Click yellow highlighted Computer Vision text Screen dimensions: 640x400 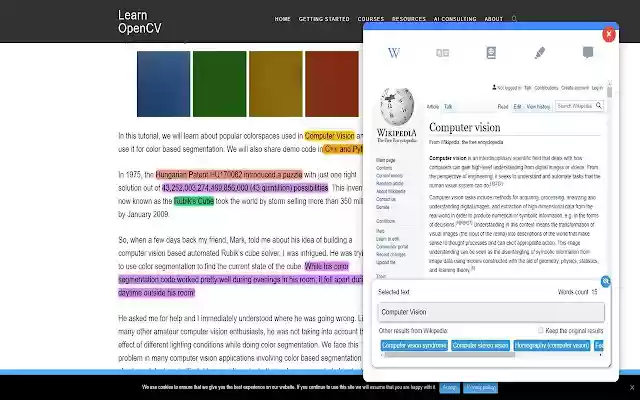pos(329,136)
